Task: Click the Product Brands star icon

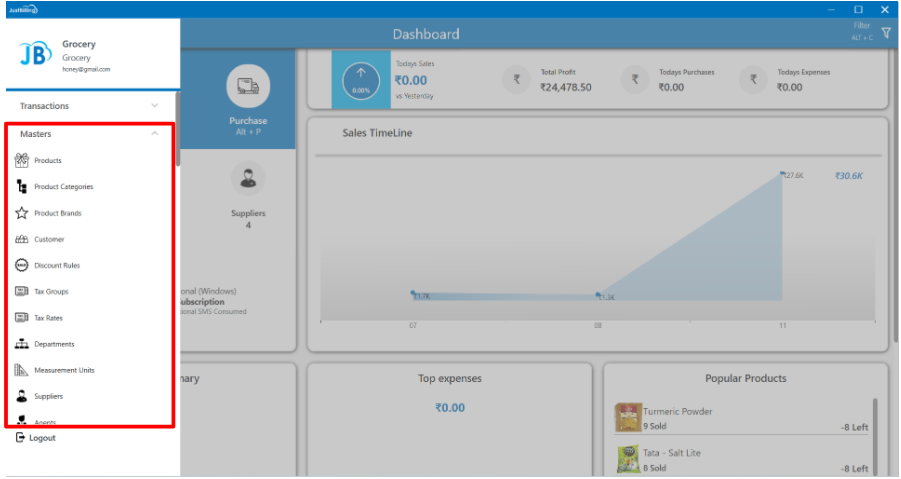Action: [x=21, y=213]
